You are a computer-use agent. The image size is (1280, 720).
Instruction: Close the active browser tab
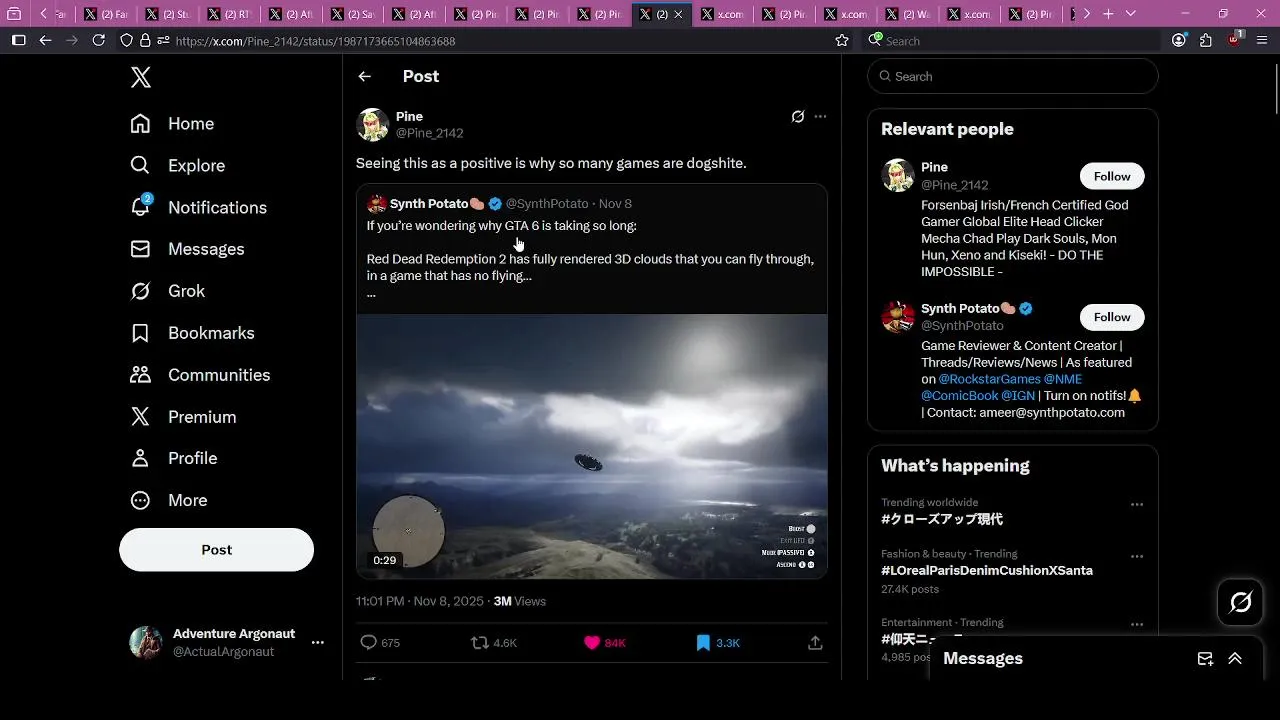(679, 14)
